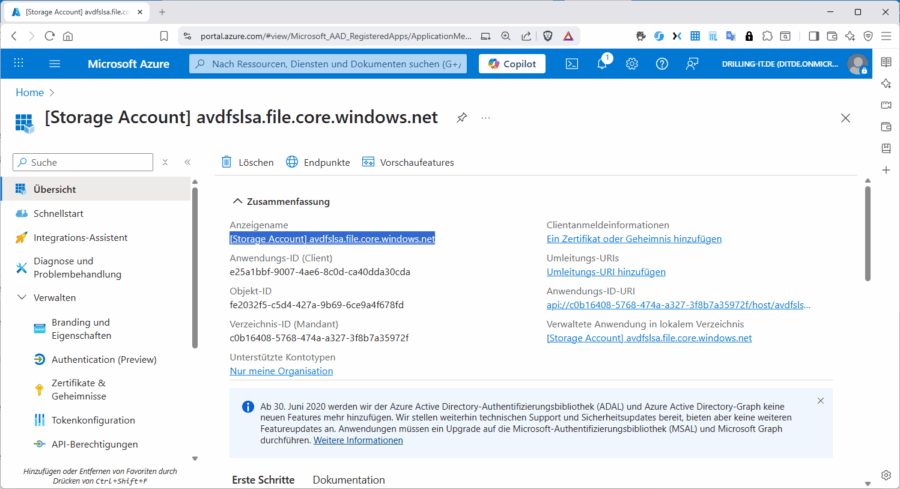Switch to the Erste Schritte tab
The image size is (900, 489).
(263, 480)
